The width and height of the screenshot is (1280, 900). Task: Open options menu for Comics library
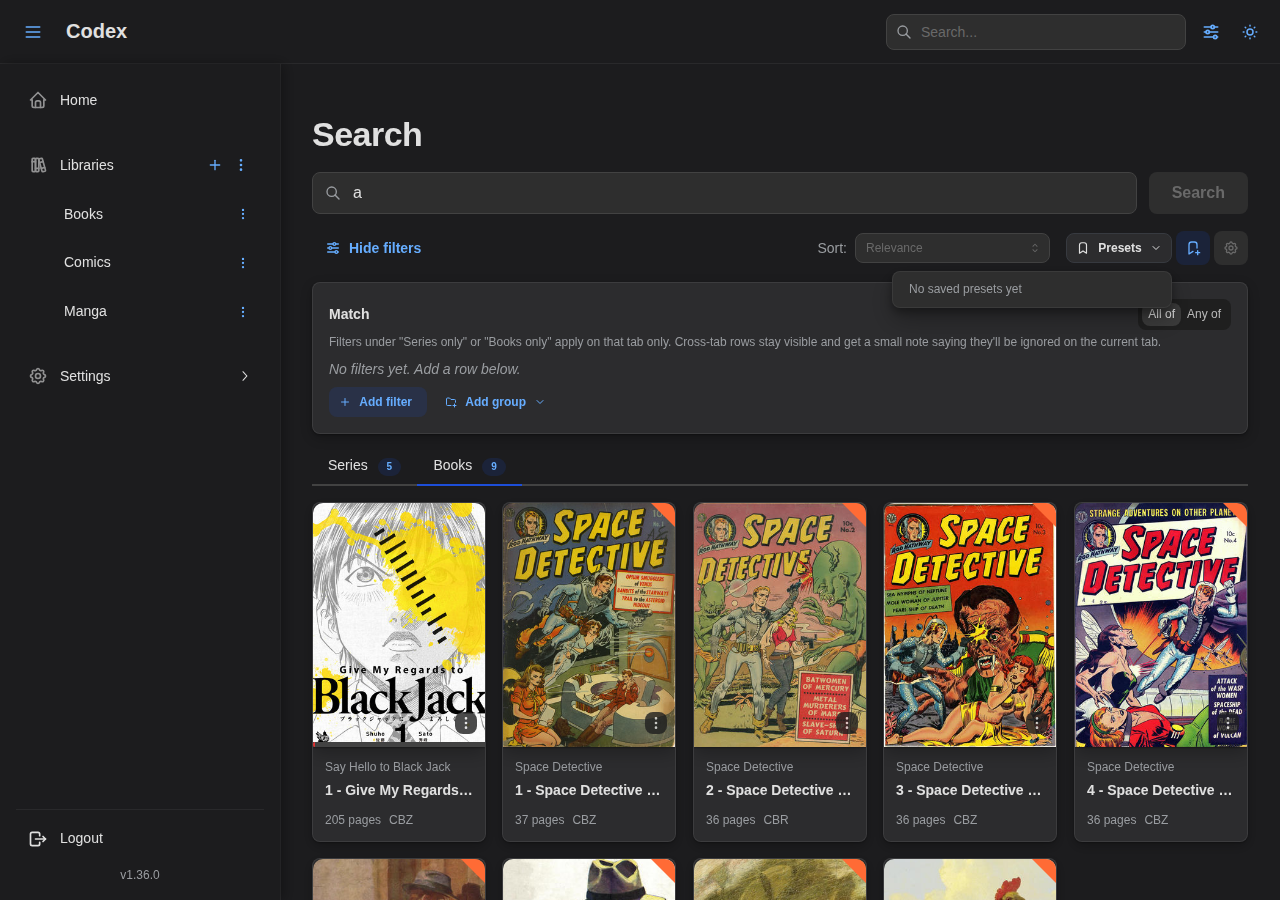tap(242, 263)
